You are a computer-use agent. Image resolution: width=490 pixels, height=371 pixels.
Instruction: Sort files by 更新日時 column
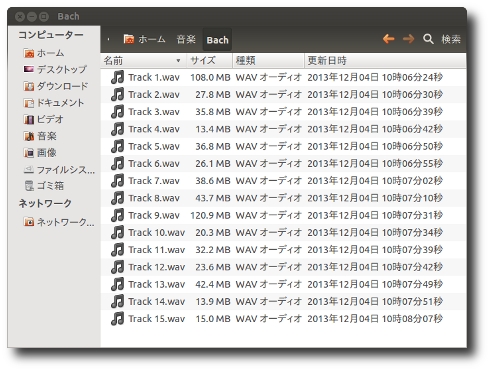(x=385, y=61)
